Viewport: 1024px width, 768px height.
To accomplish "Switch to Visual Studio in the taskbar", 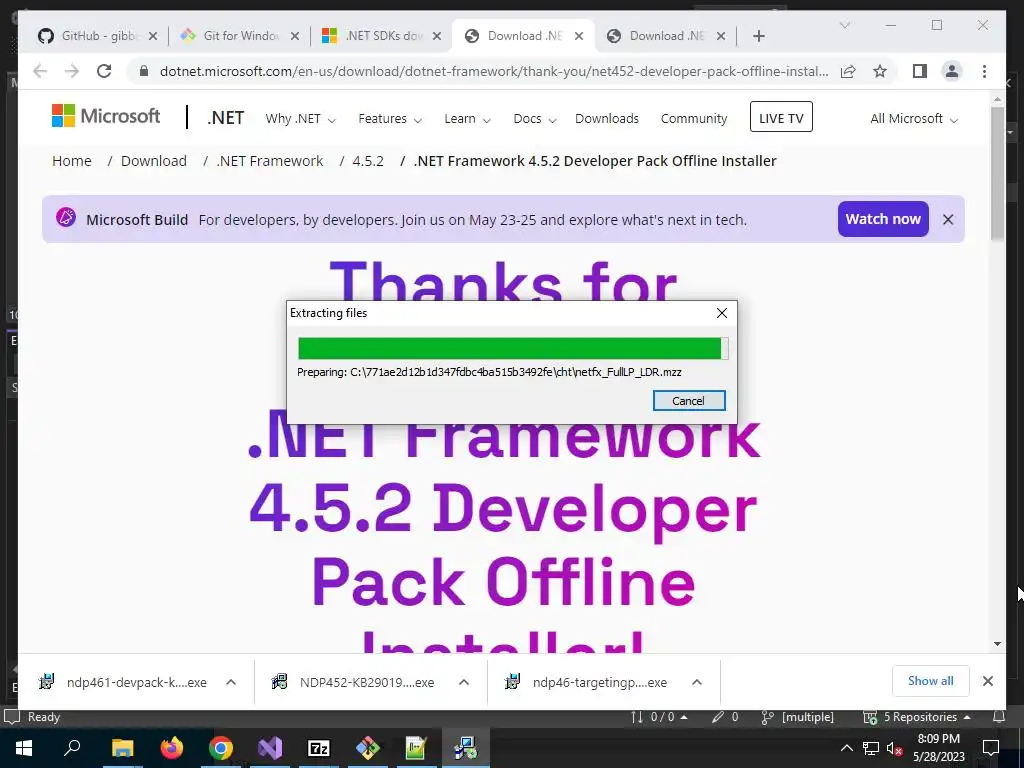I will [270, 748].
